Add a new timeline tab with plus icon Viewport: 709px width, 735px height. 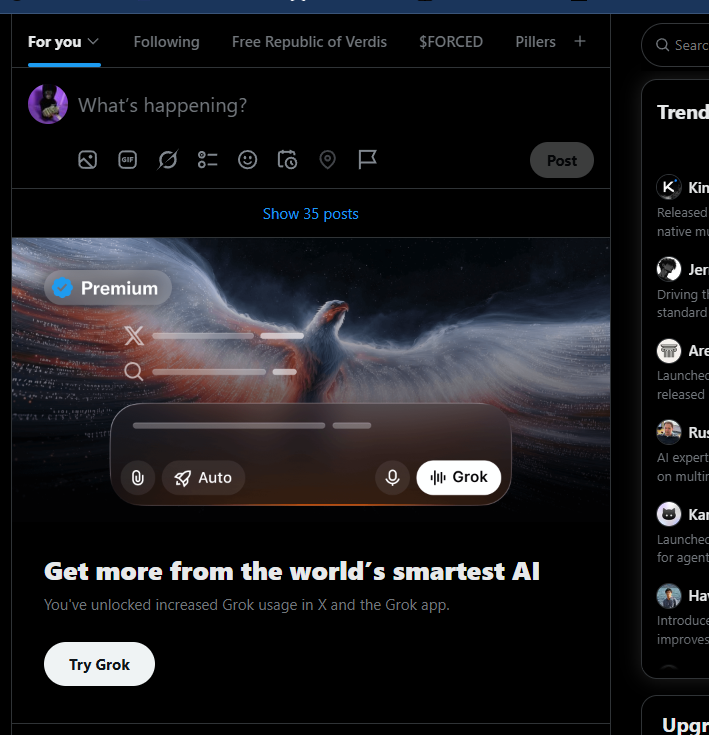pos(580,41)
